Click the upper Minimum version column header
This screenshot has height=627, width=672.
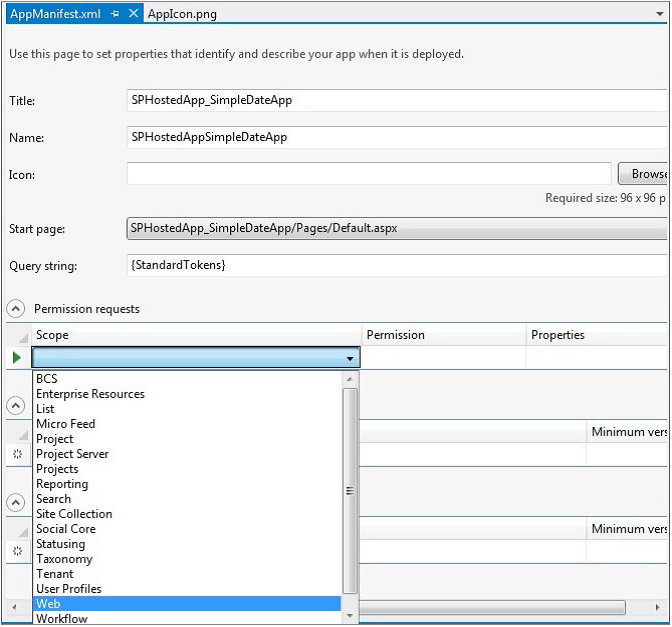[628, 432]
